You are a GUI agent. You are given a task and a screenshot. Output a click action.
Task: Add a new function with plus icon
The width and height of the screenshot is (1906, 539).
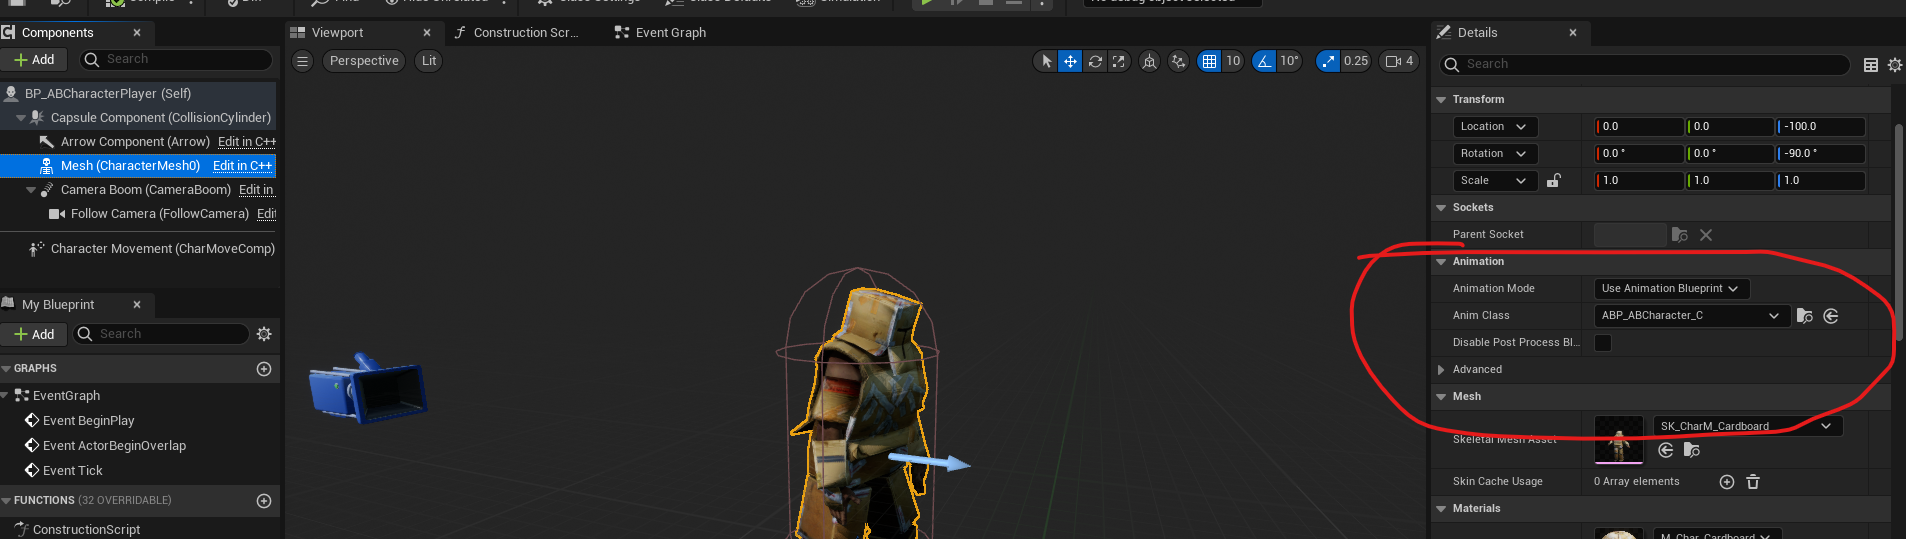[264, 501]
